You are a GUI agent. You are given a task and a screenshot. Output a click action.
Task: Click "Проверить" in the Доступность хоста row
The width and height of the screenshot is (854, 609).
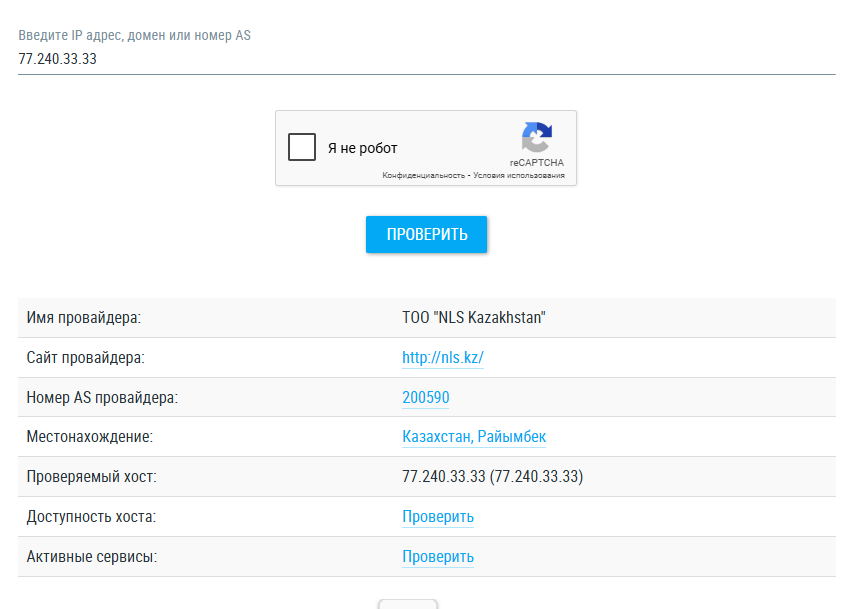pyautogui.click(x=438, y=516)
